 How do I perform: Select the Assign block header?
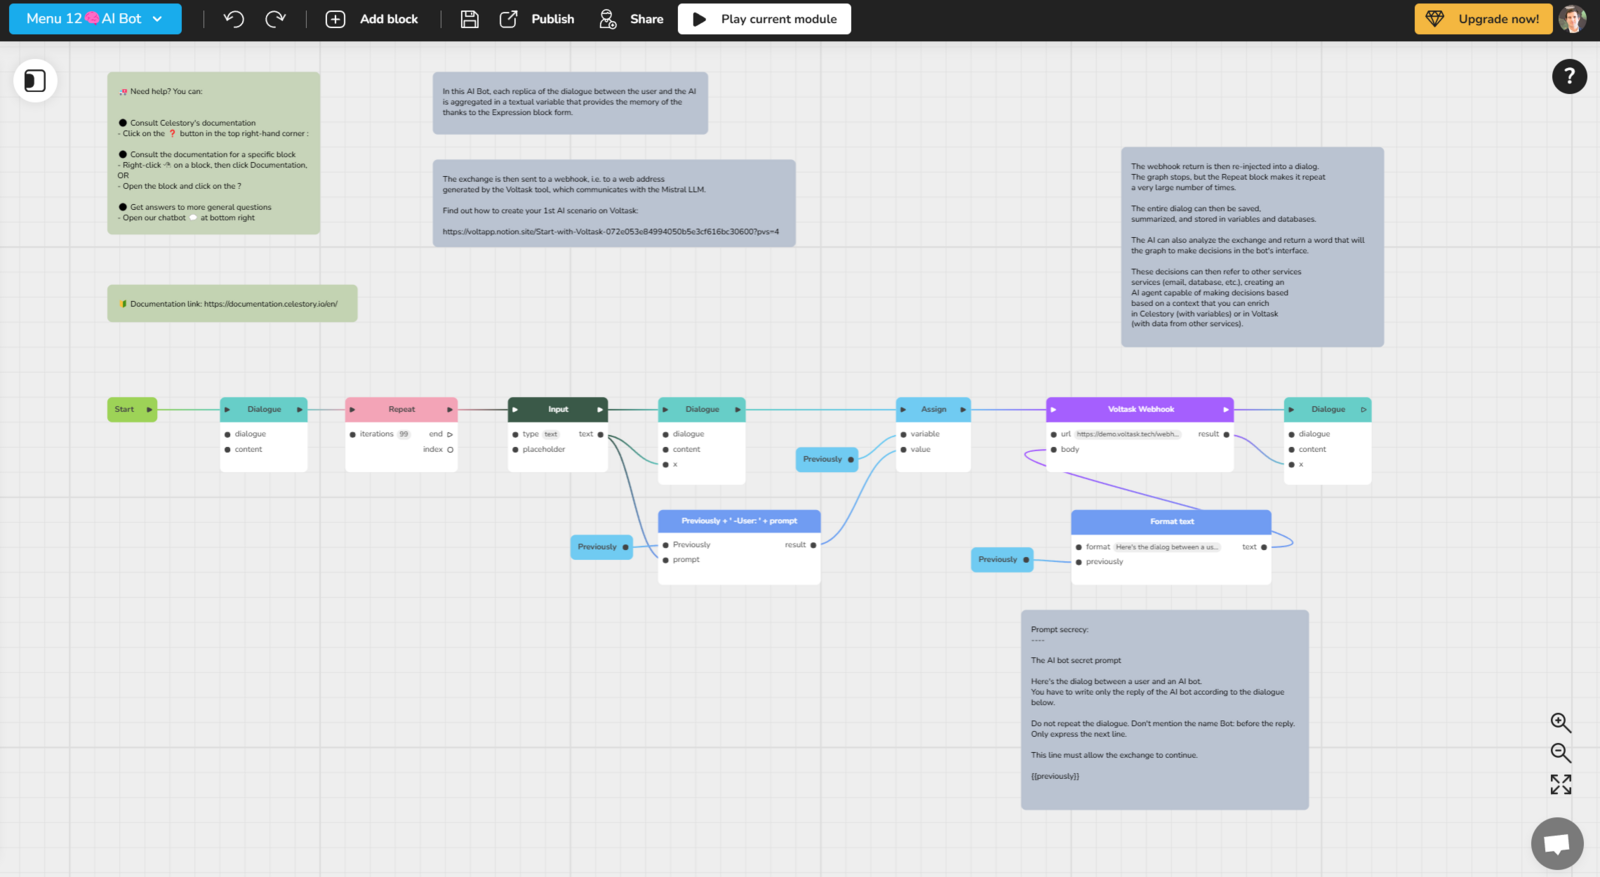933,409
